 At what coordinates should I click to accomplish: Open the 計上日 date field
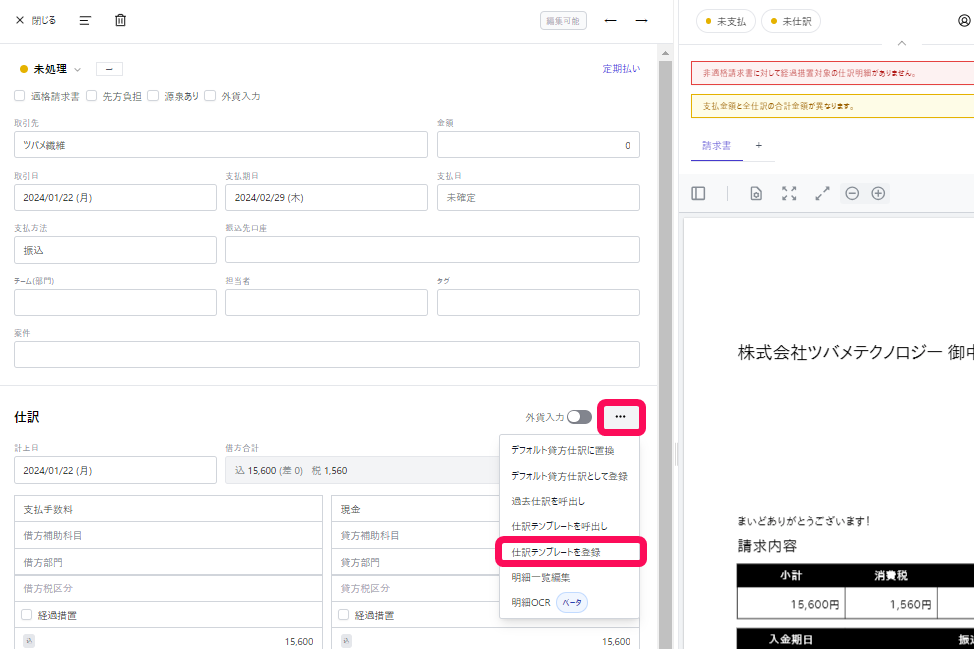coord(115,470)
